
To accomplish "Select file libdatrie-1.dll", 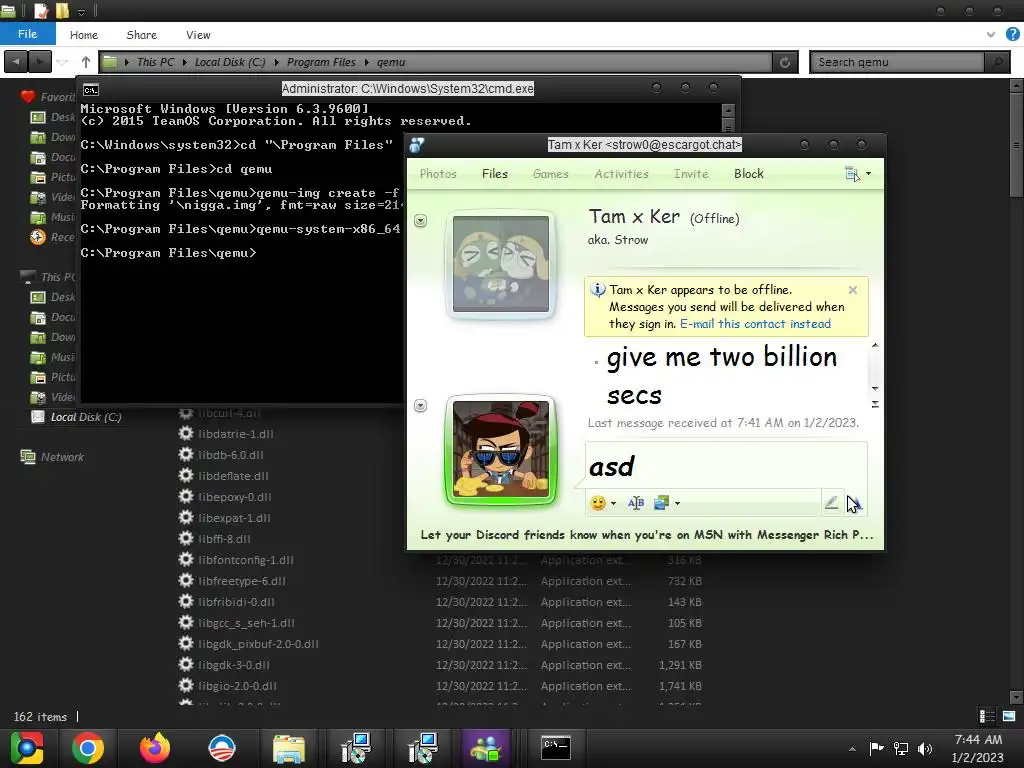I will (x=236, y=434).
